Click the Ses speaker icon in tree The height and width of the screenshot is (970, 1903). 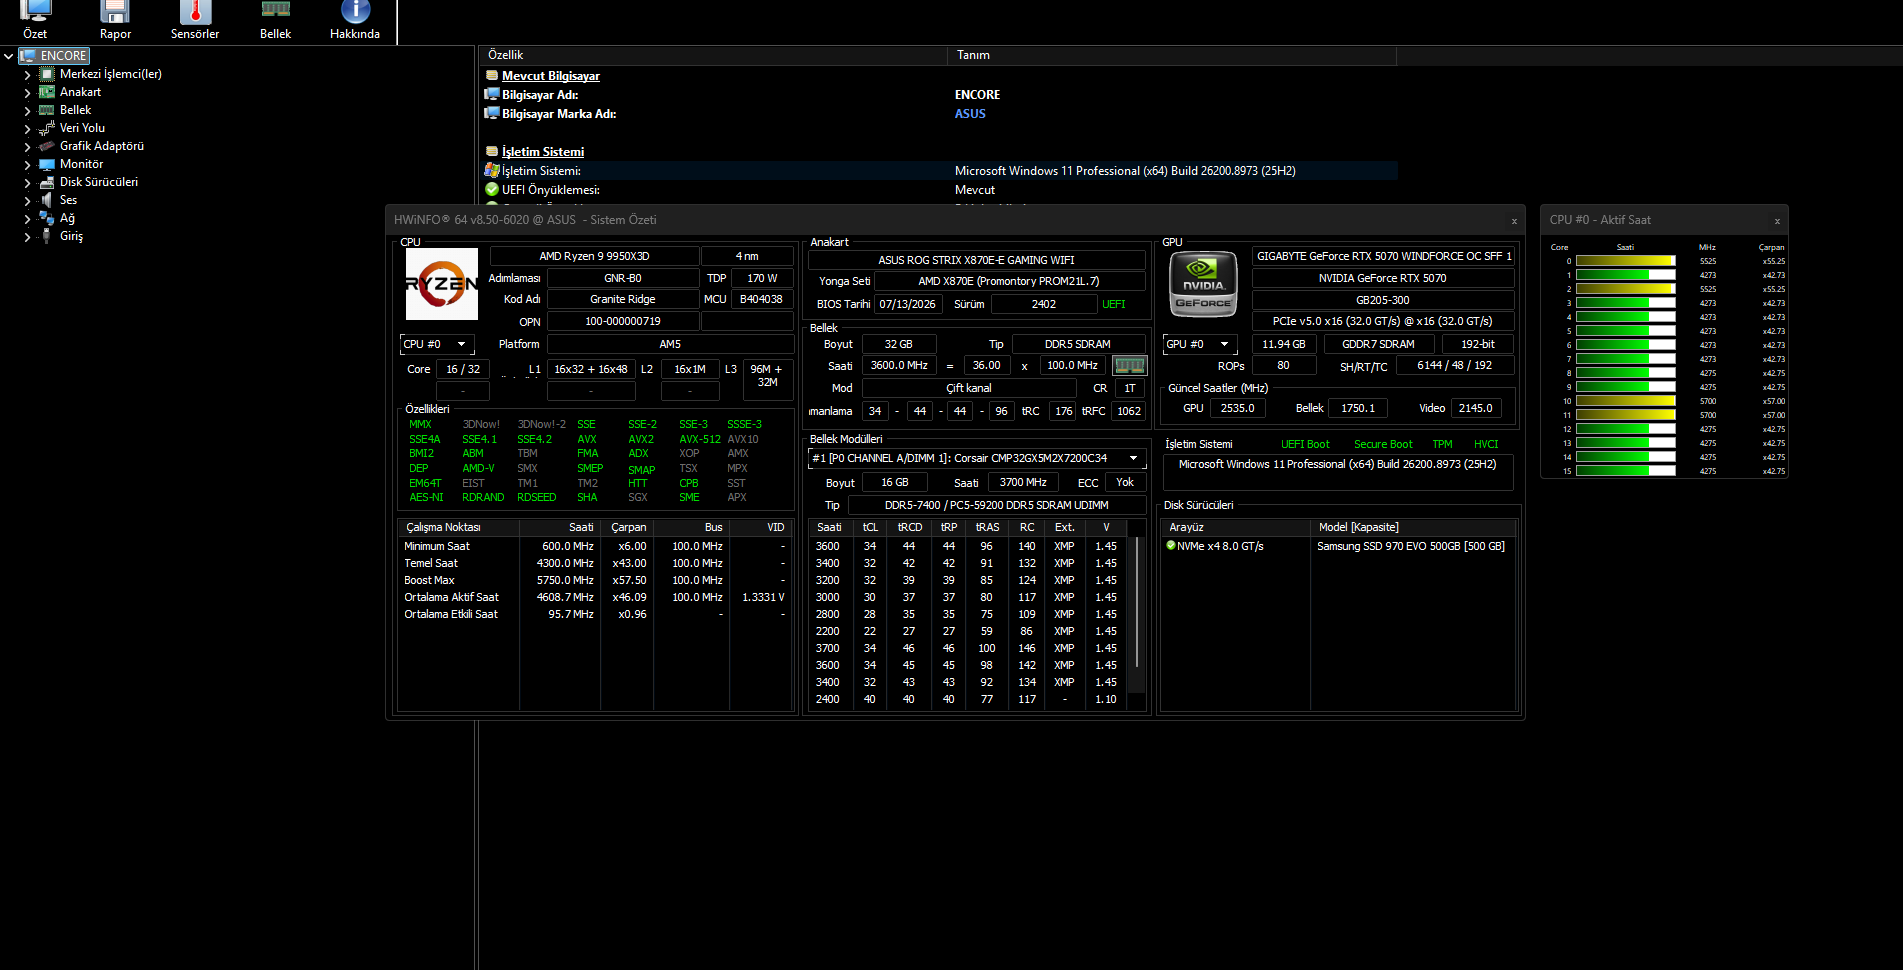pyautogui.click(x=47, y=200)
